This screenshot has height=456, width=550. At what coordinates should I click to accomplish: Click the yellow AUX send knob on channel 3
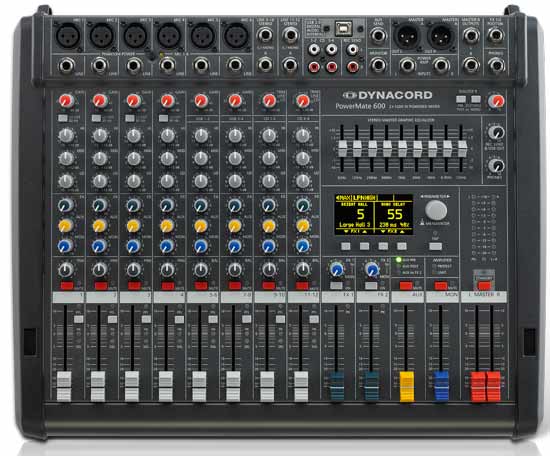pos(133,226)
